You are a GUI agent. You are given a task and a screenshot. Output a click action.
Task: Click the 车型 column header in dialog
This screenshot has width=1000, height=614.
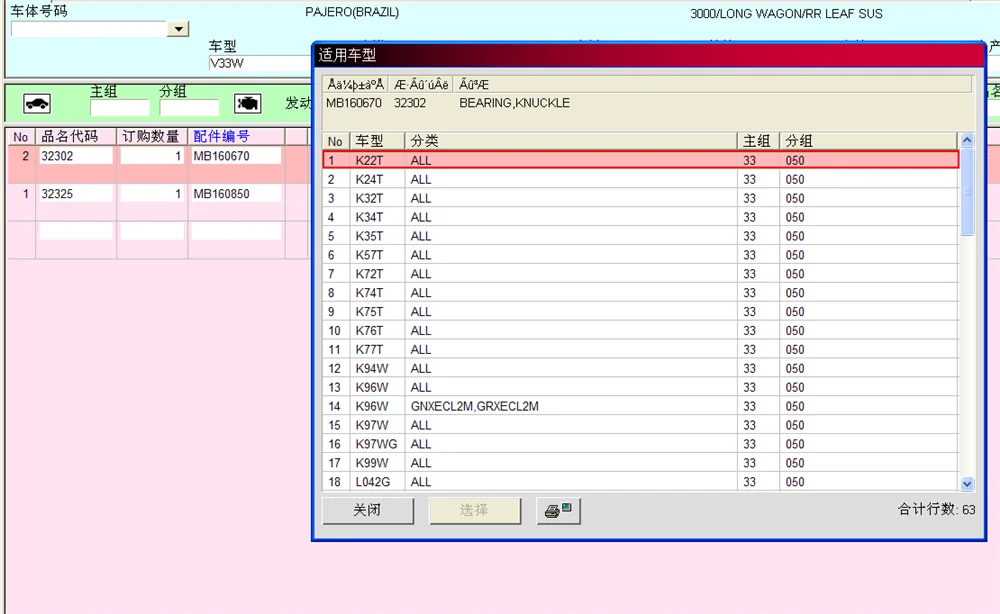pyautogui.click(x=378, y=141)
